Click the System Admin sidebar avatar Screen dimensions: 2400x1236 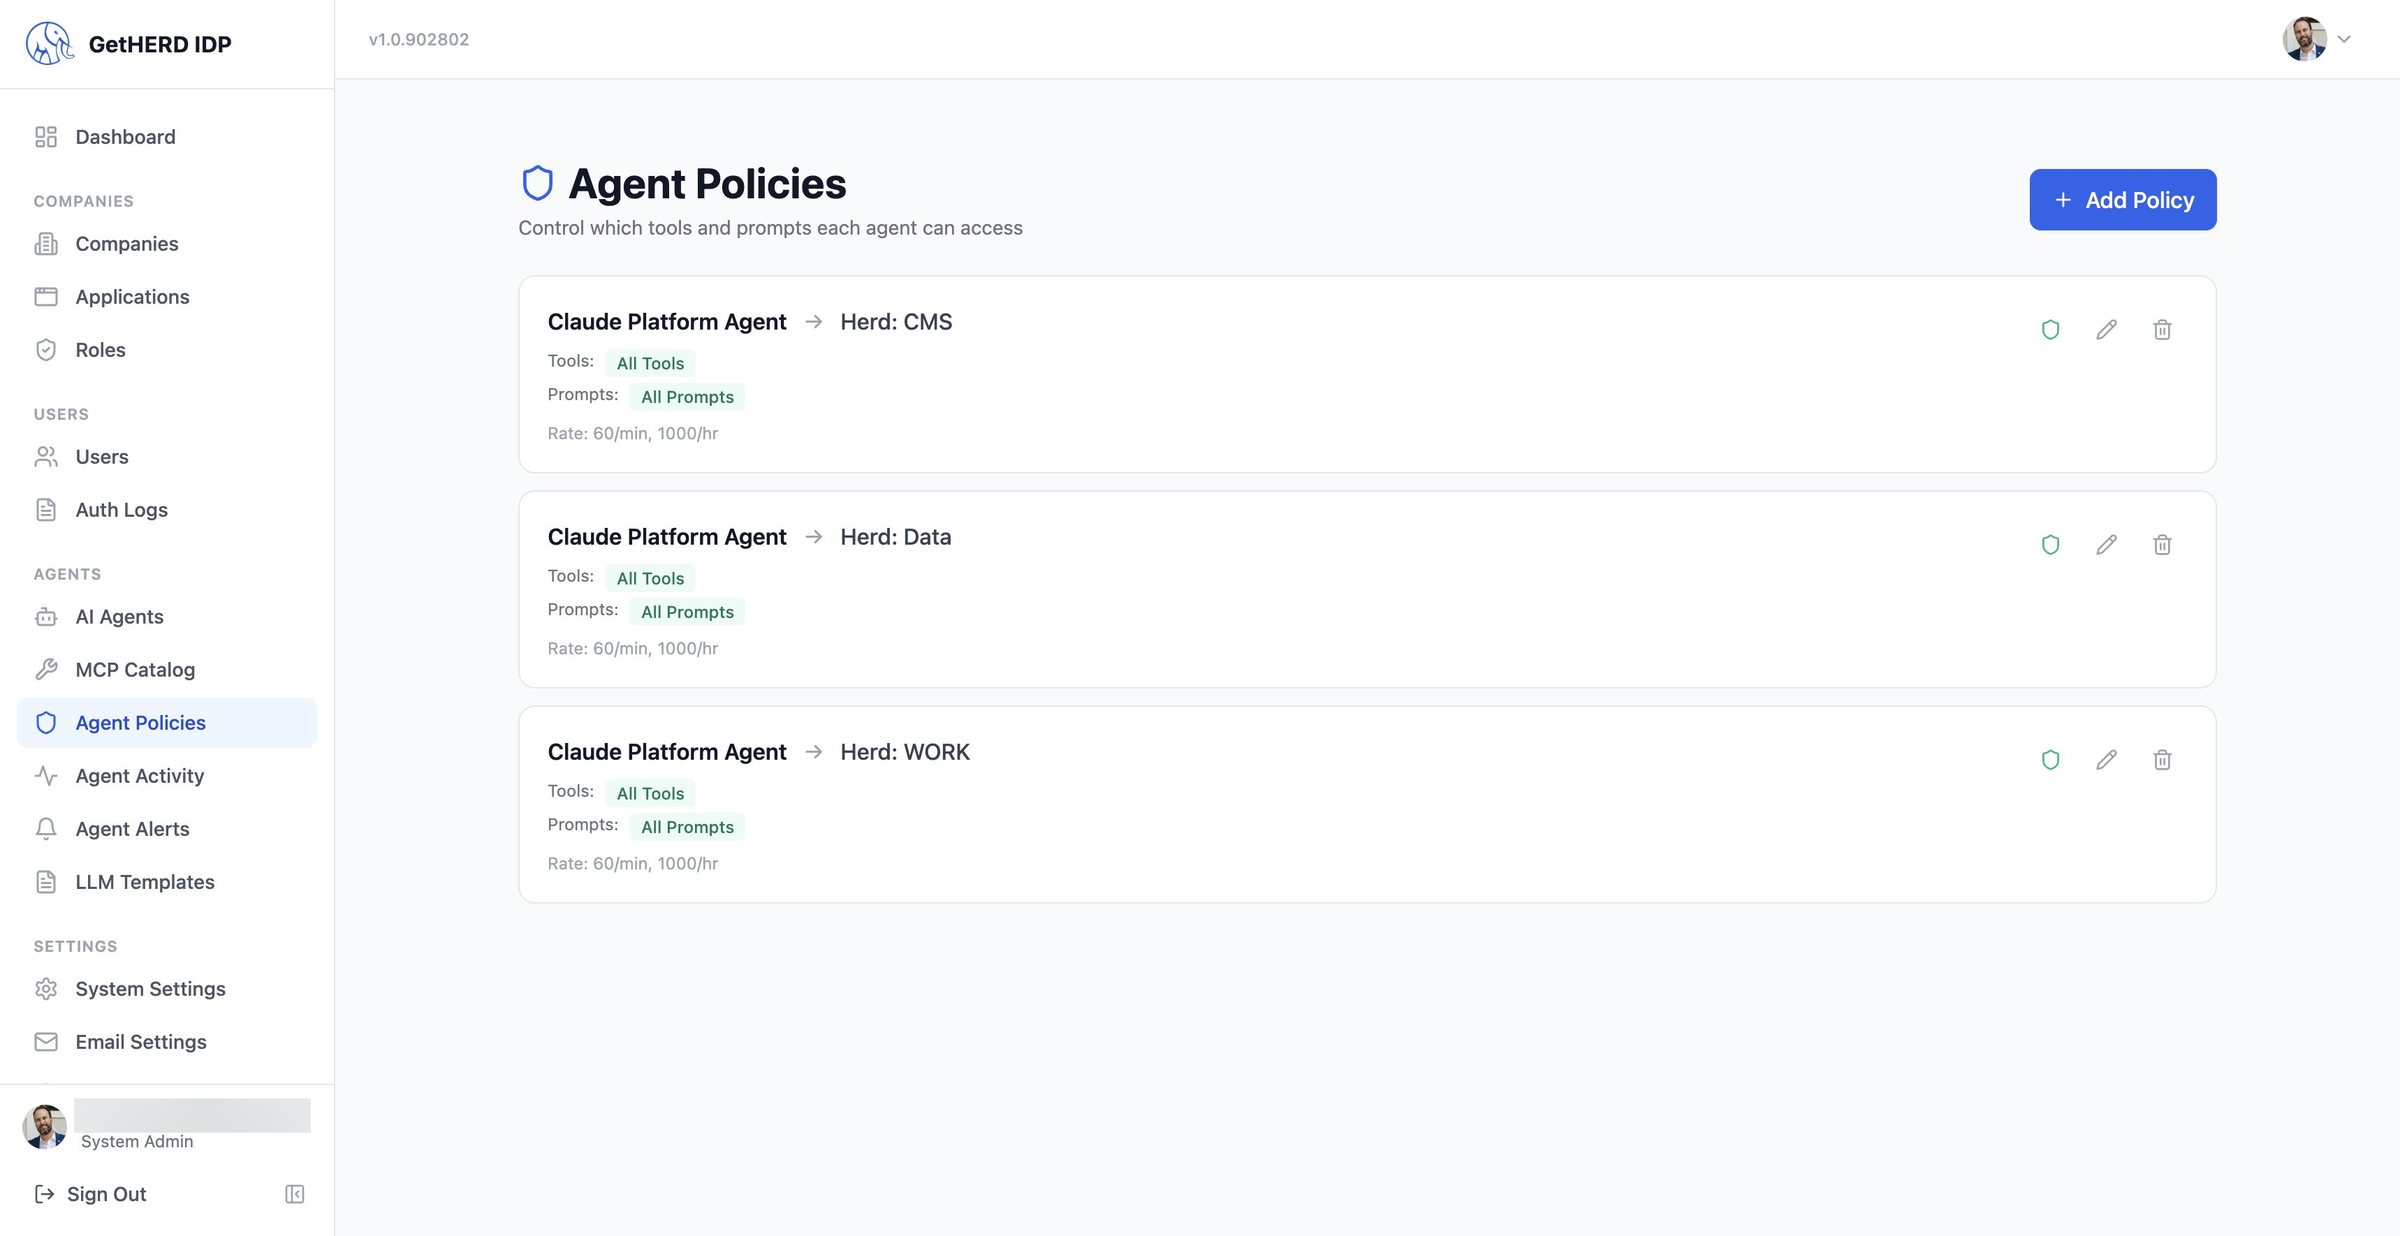(44, 1127)
